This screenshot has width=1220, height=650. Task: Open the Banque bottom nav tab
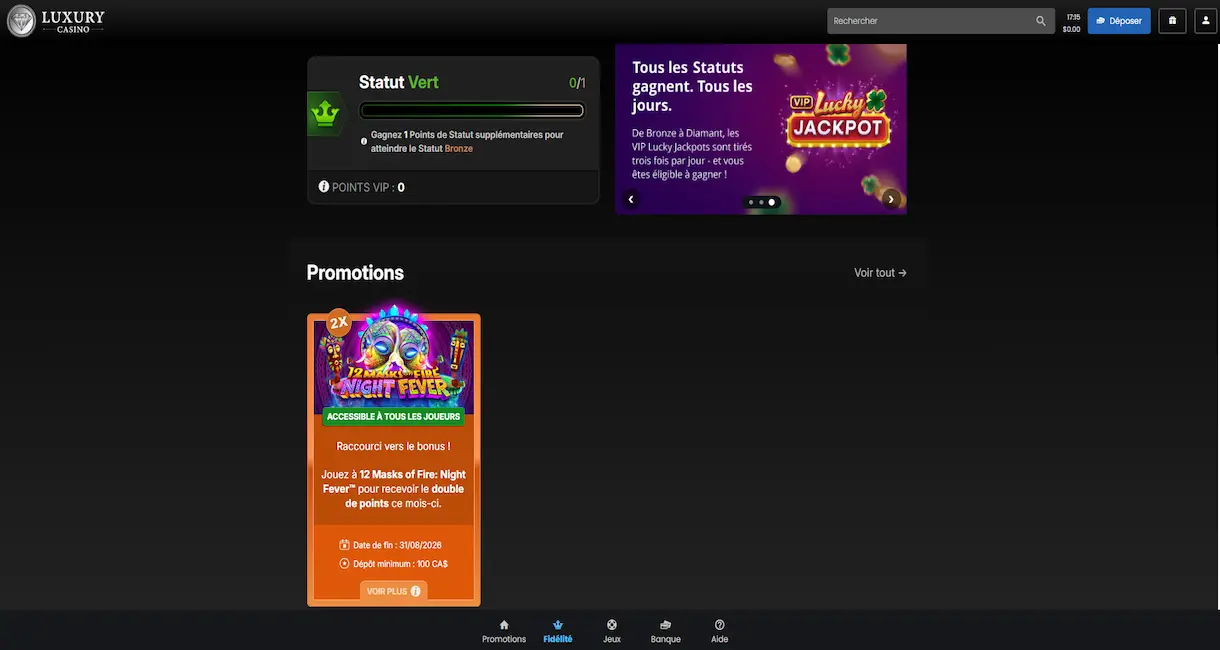coord(666,631)
